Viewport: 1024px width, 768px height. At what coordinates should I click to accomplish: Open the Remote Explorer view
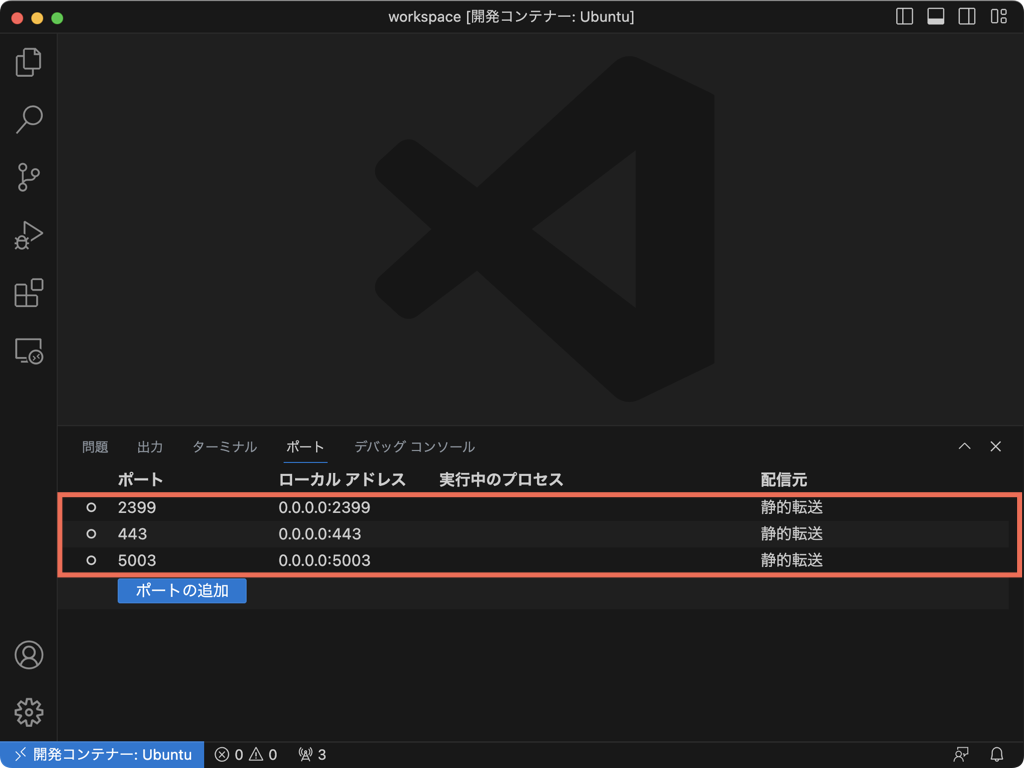(29, 351)
